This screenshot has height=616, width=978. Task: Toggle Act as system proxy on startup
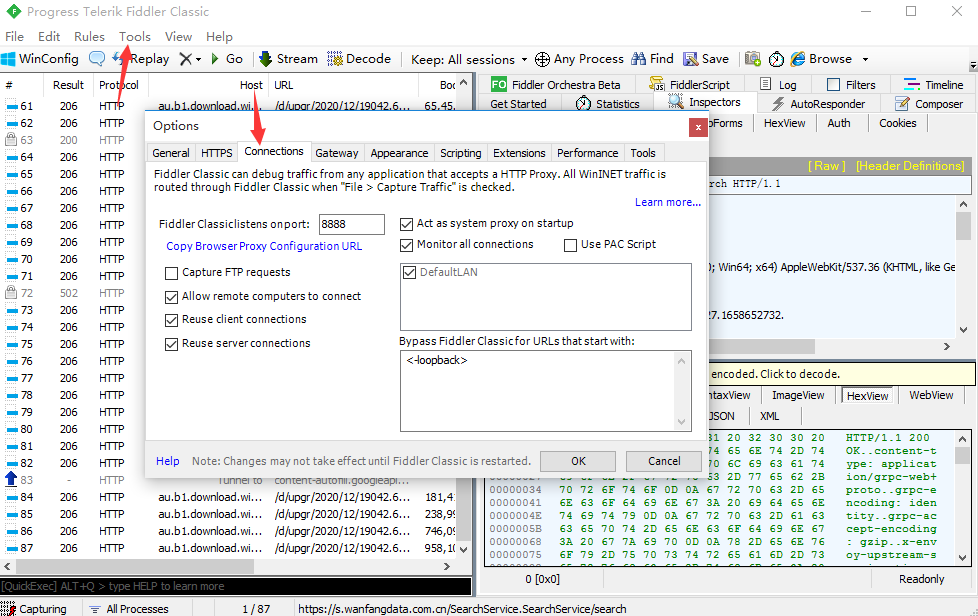click(x=407, y=223)
